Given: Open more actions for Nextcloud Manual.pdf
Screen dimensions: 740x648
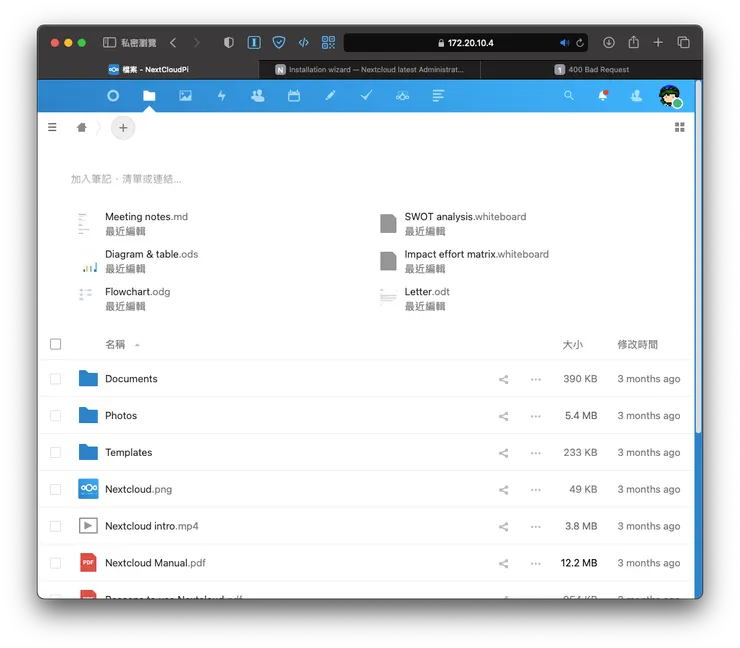Looking at the screenshot, I should [x=536, y=563].
